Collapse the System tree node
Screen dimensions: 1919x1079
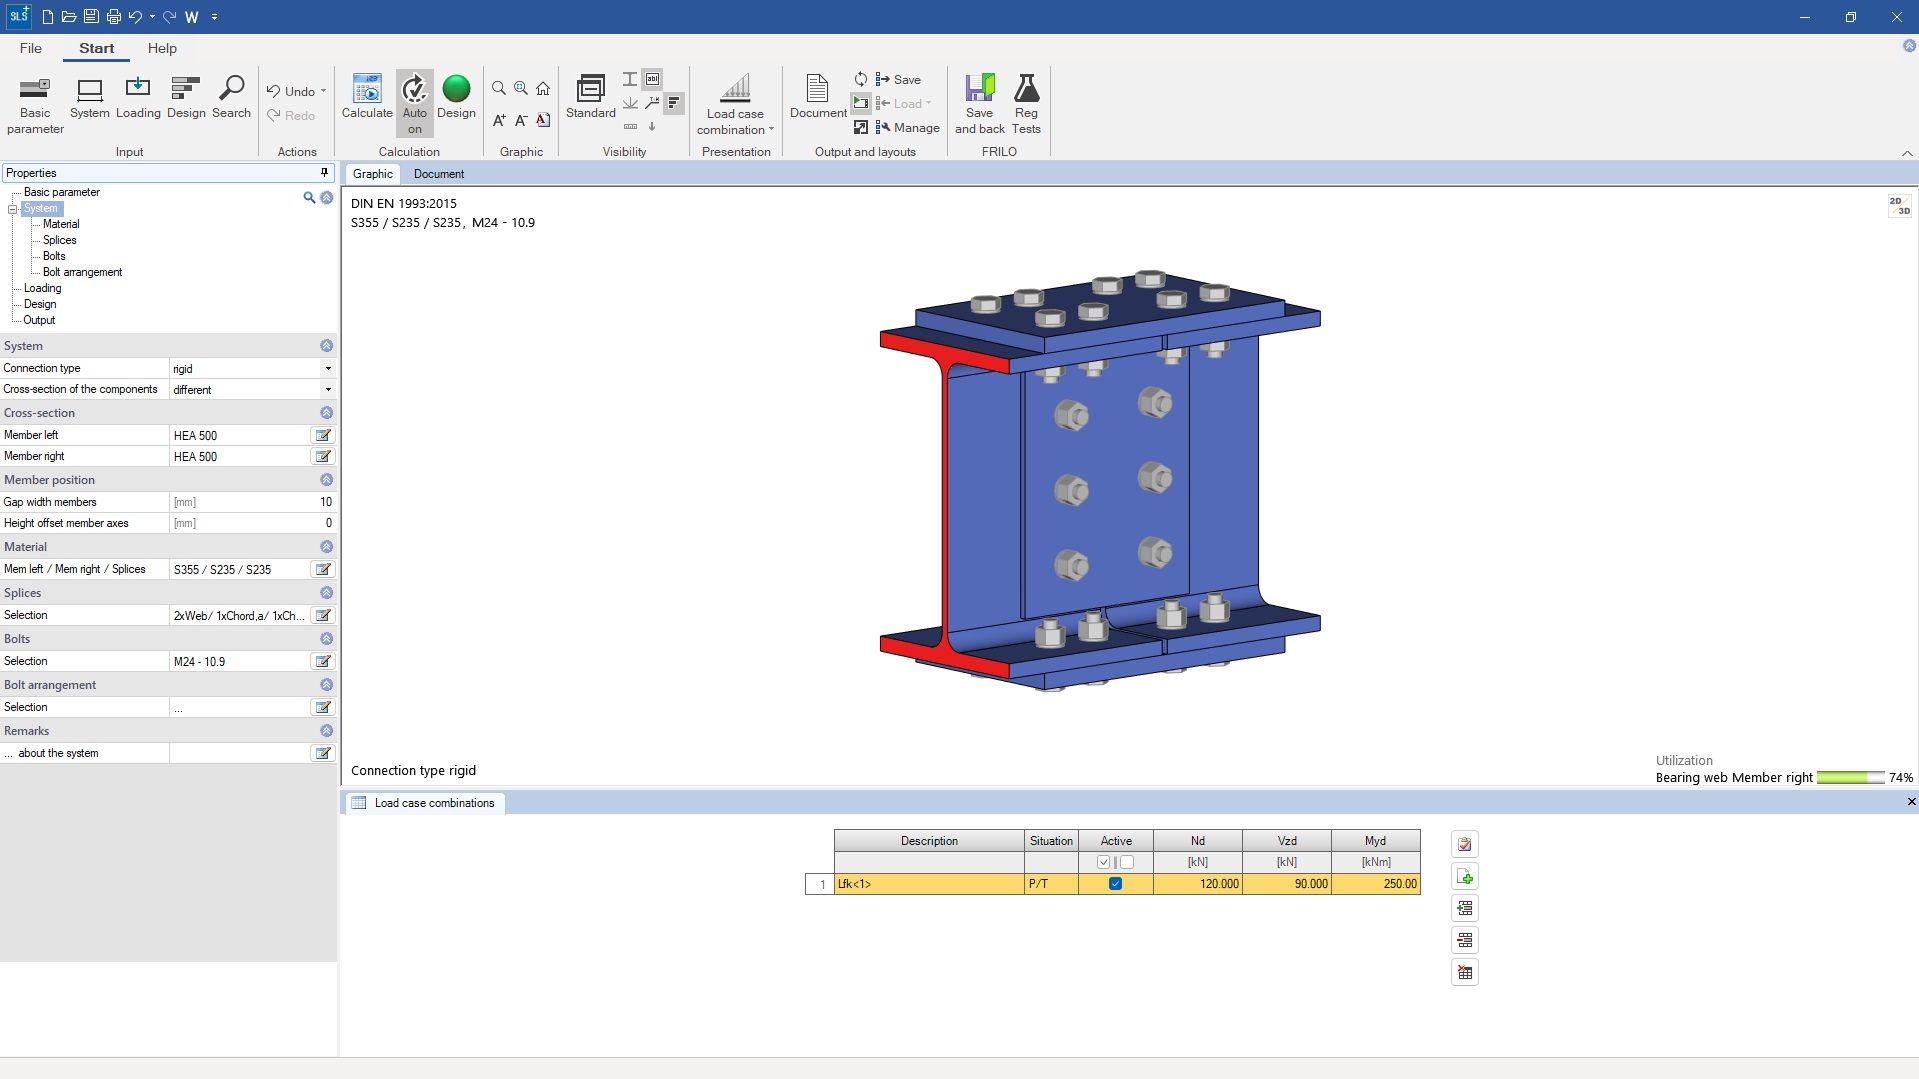(13, 209)
